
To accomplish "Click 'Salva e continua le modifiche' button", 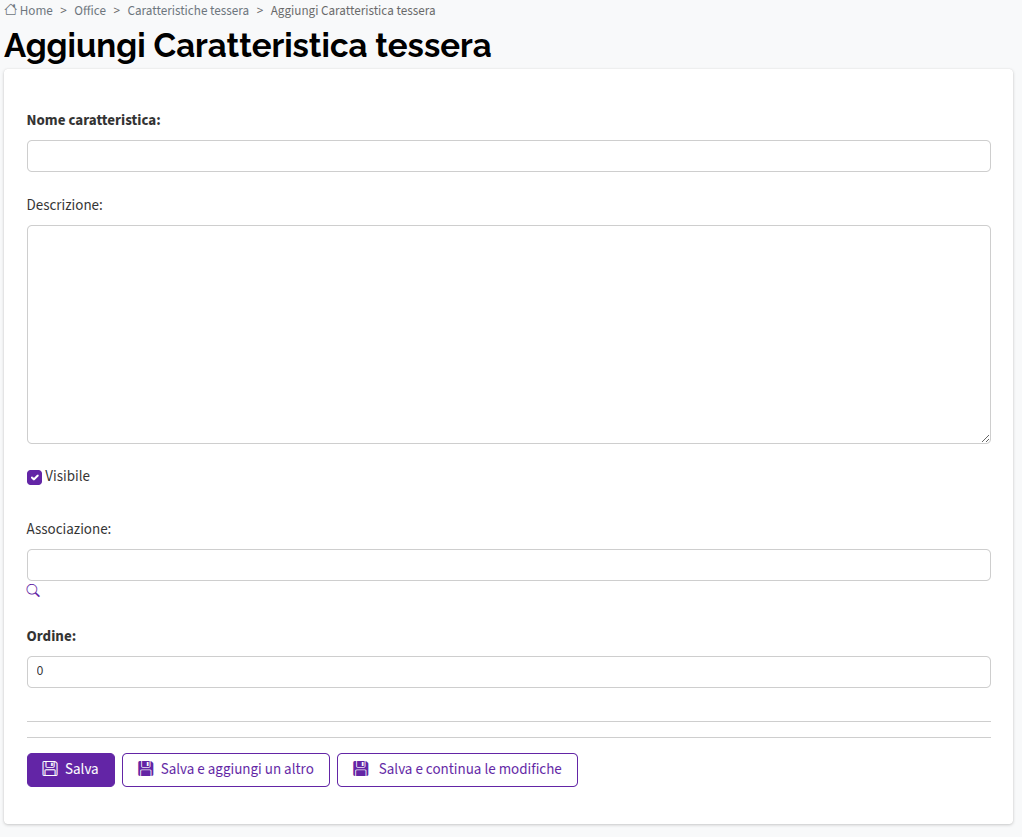I will [x=457, y=770].
